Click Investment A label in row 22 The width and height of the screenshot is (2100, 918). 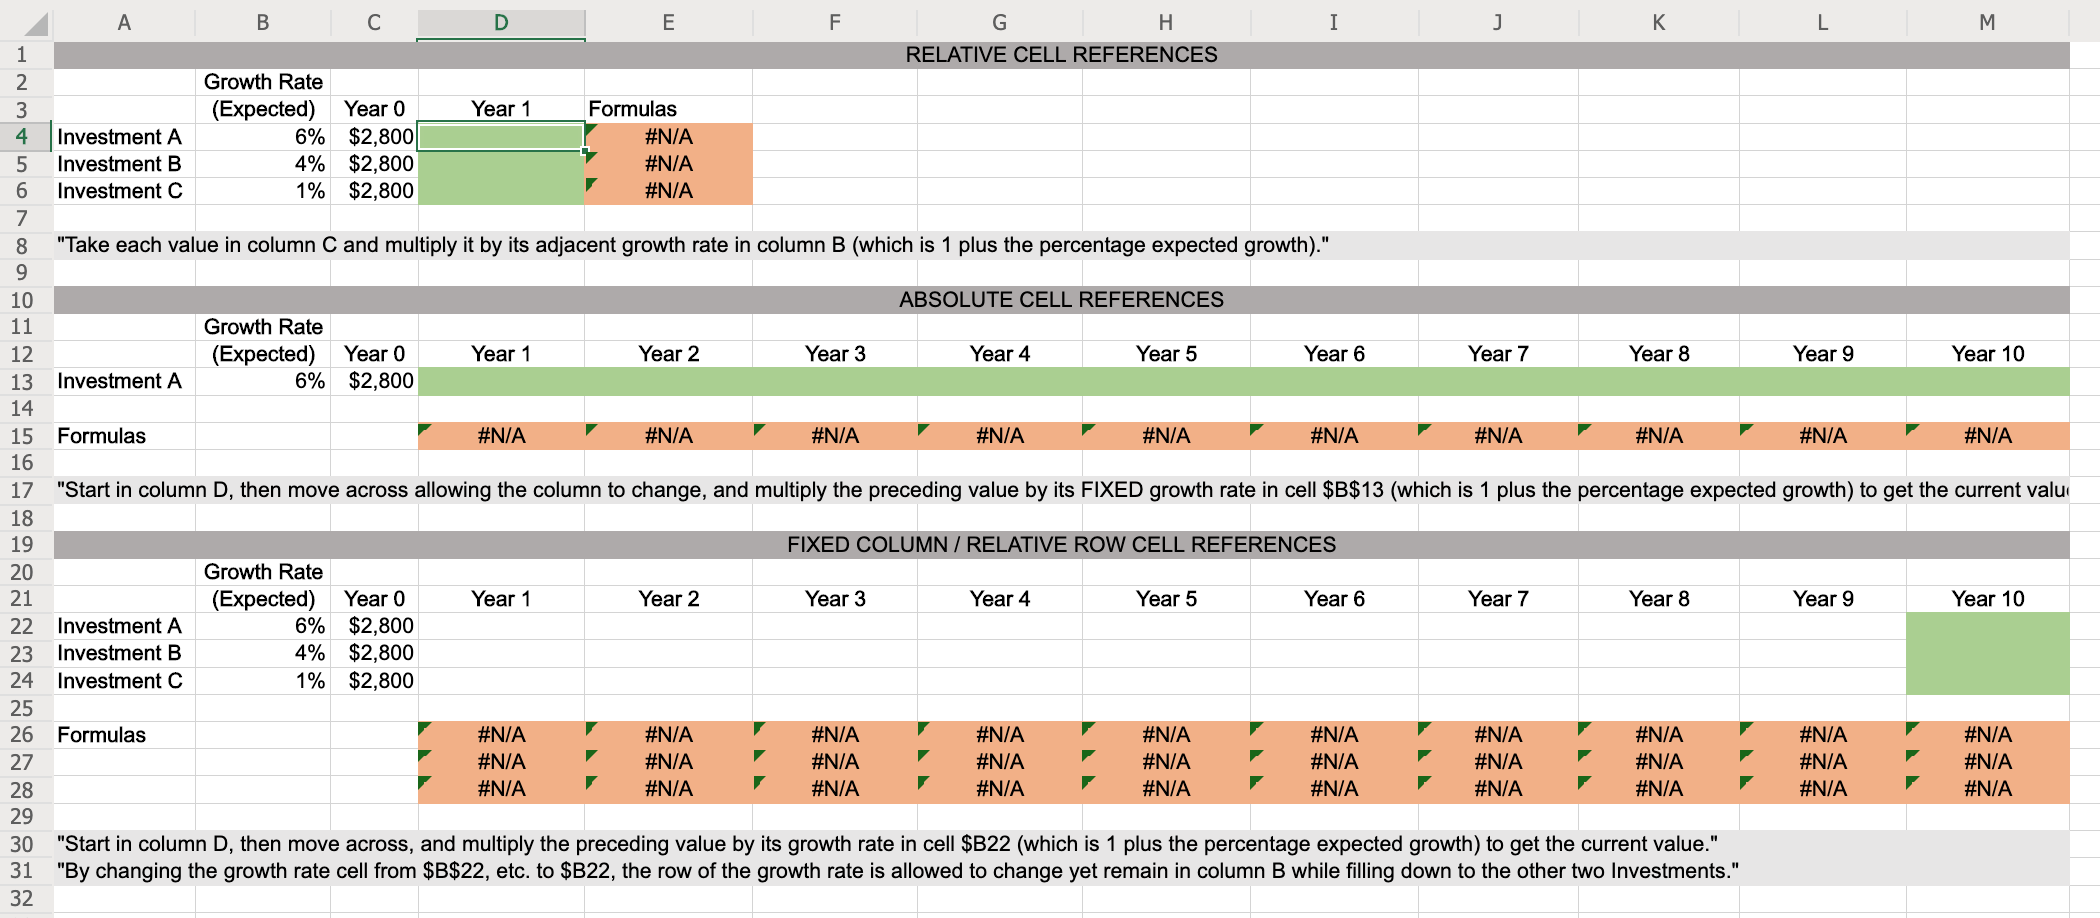(119, 626)
